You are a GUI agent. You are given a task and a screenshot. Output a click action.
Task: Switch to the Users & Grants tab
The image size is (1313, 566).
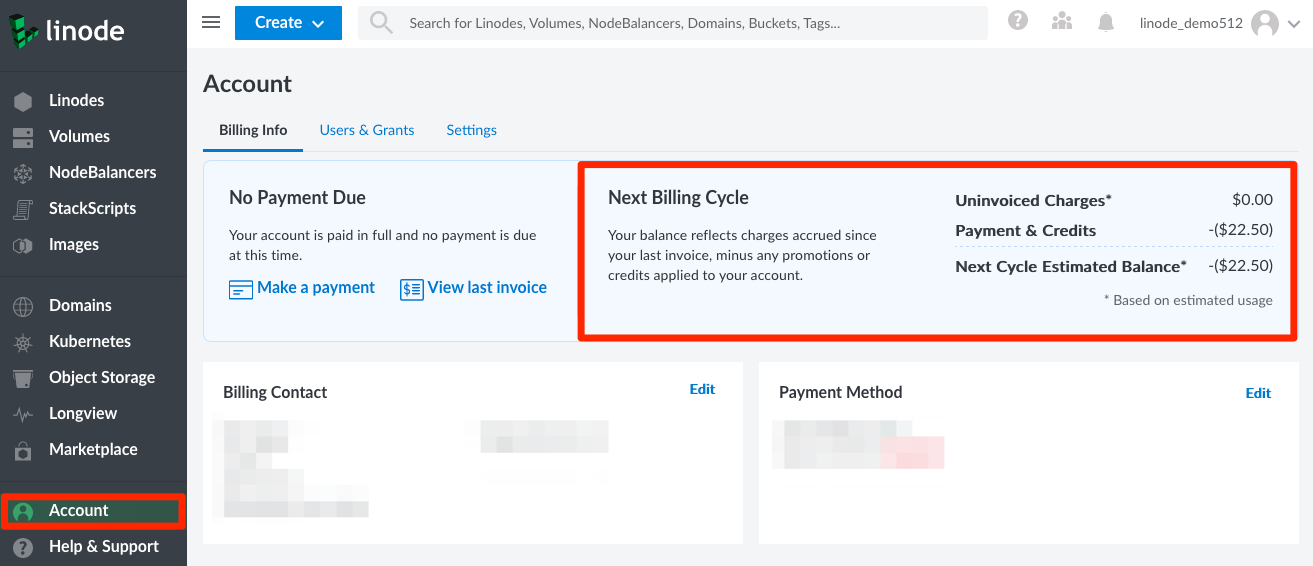tap(367, 130)
